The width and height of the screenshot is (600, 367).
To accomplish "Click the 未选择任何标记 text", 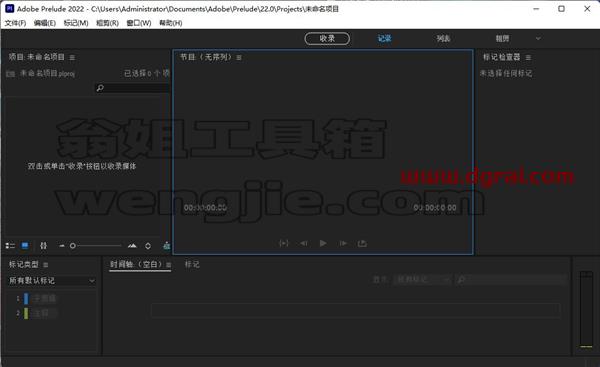I will 506,73.
